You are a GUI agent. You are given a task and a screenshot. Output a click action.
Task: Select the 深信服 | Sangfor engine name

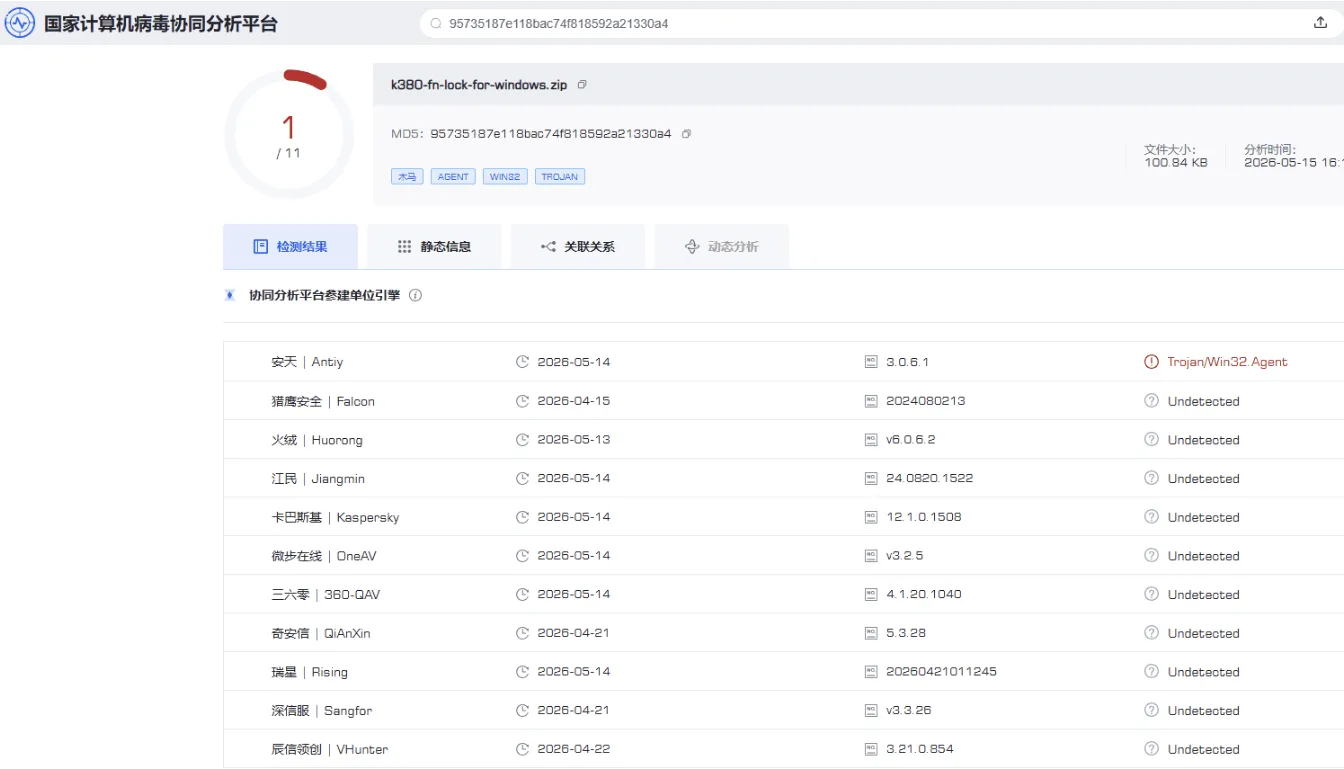tap(322, 711)
